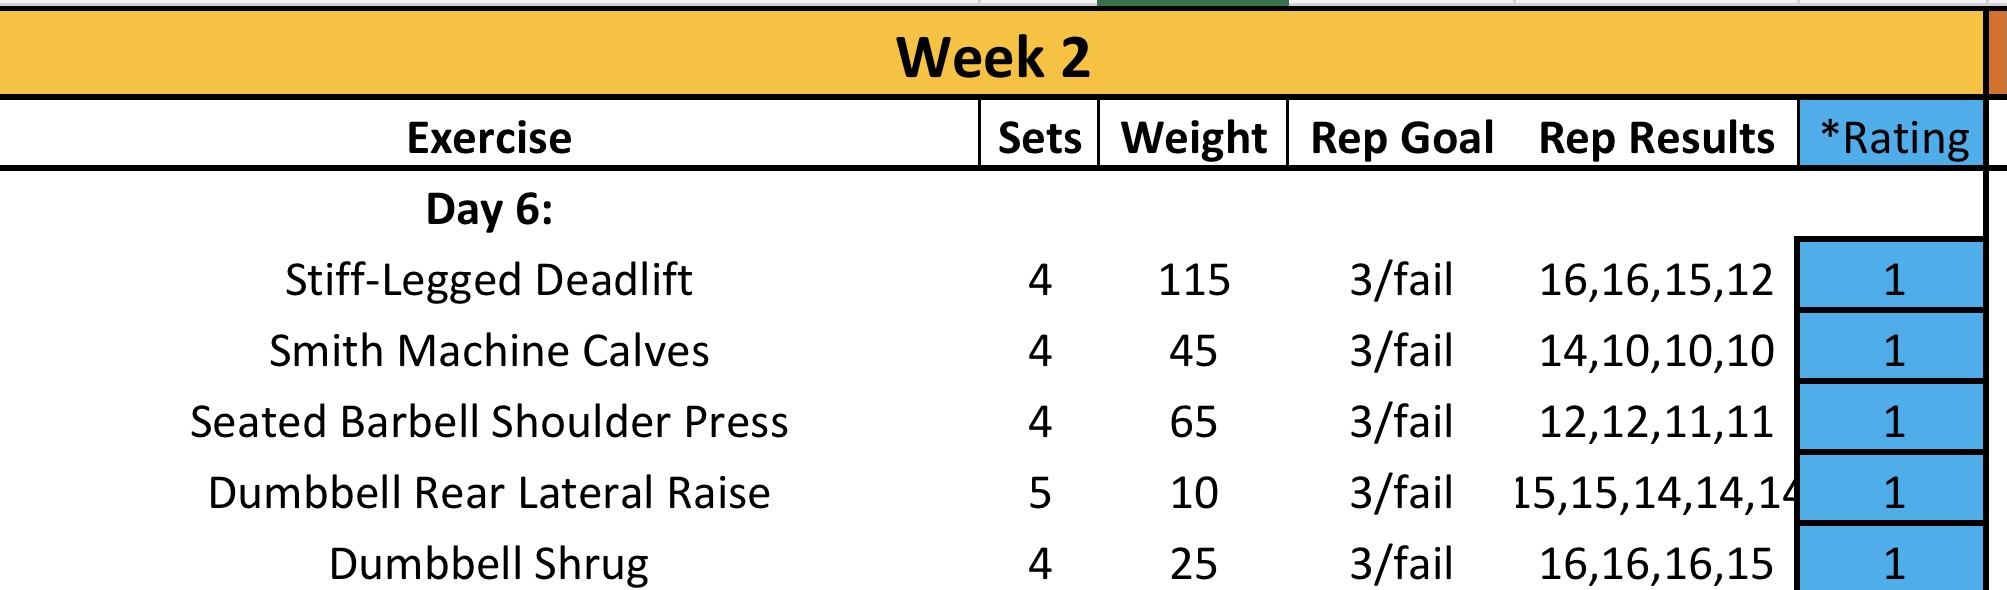The image size is (2007, 590).
Task: Select the weight cell containing 65
Action: click(x=1193, y=422)
